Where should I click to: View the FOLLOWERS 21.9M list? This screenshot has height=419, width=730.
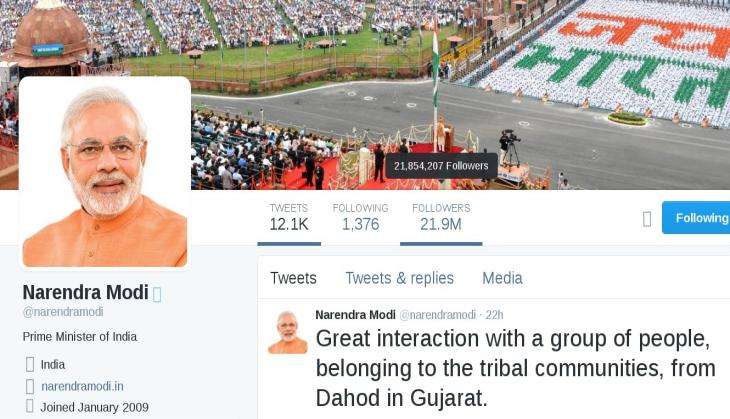point(441,217)
